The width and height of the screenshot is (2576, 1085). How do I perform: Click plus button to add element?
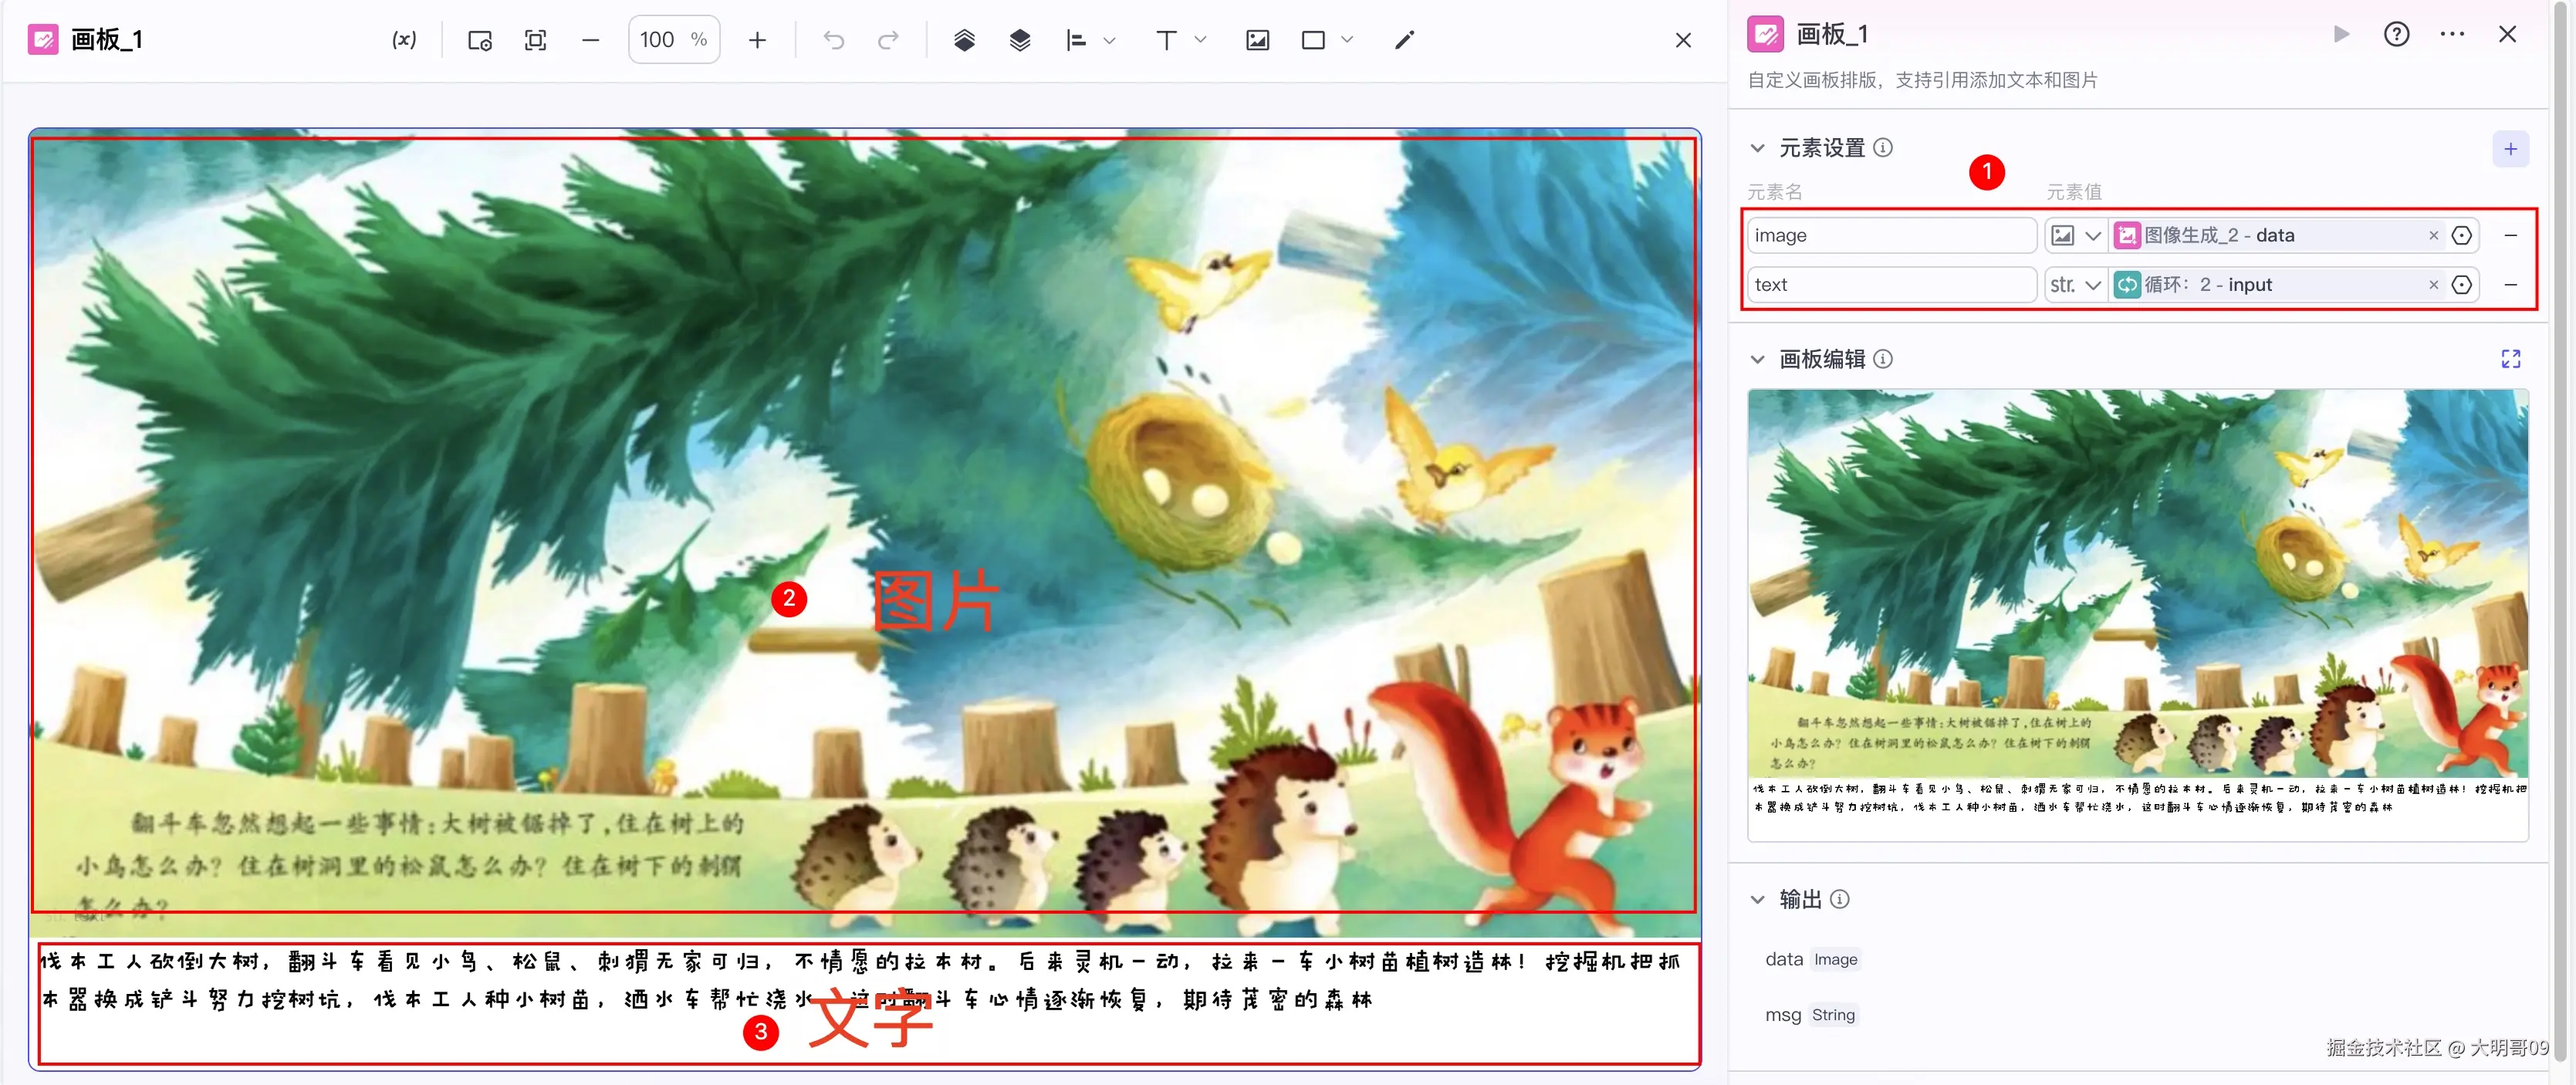[2510, 149]
